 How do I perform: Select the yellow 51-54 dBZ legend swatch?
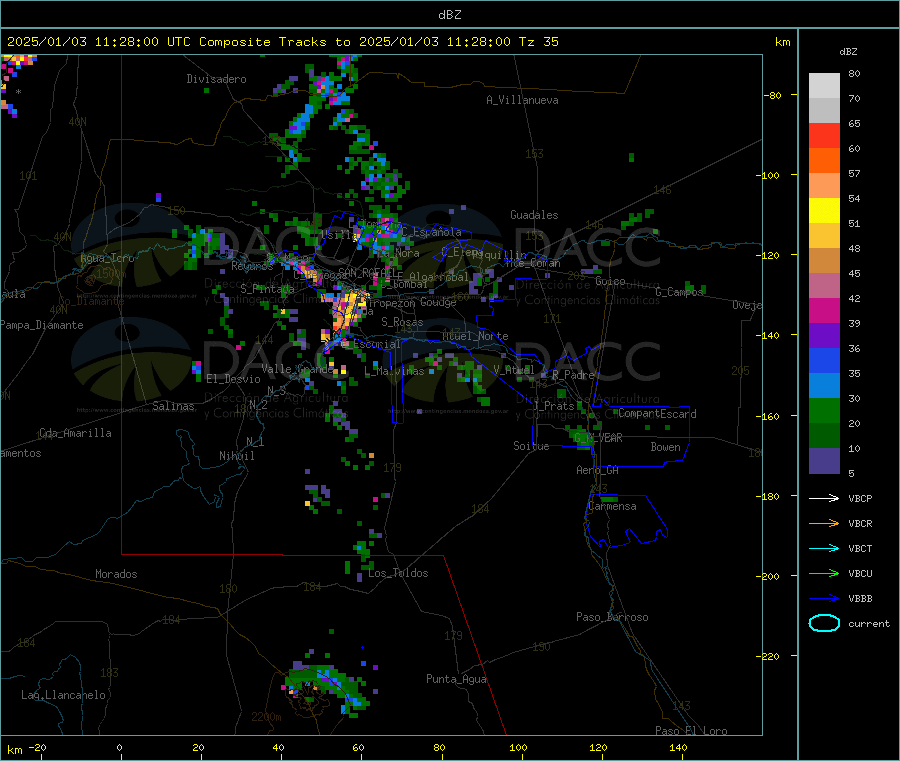click(824, 211)
